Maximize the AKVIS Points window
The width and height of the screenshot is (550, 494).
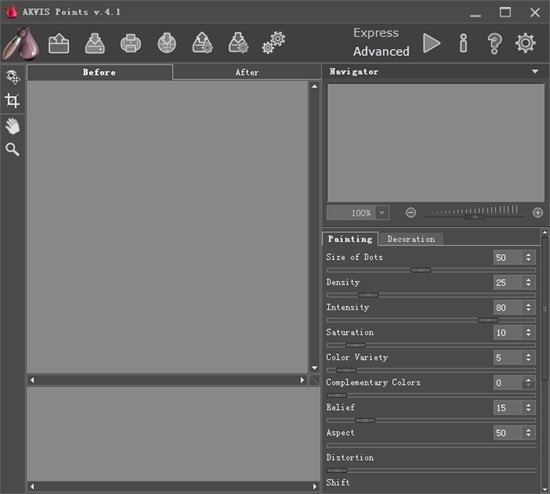[x=505, y=13]
